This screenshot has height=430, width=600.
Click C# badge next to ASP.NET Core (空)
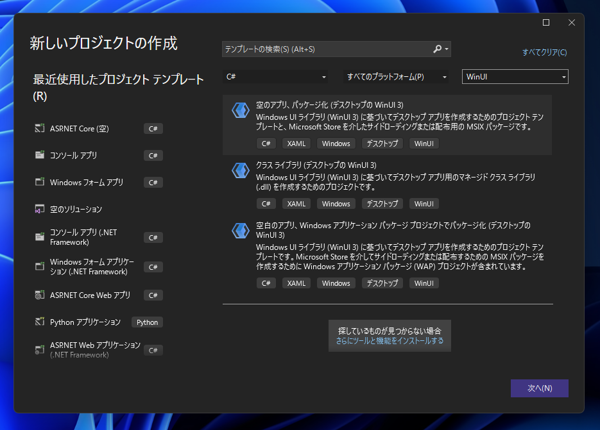pos(153,129)
